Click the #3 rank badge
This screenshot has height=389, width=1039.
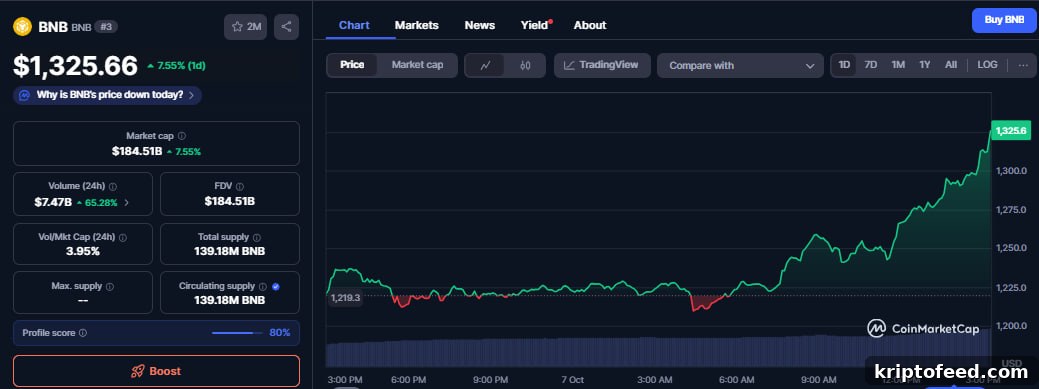(106, 27)
